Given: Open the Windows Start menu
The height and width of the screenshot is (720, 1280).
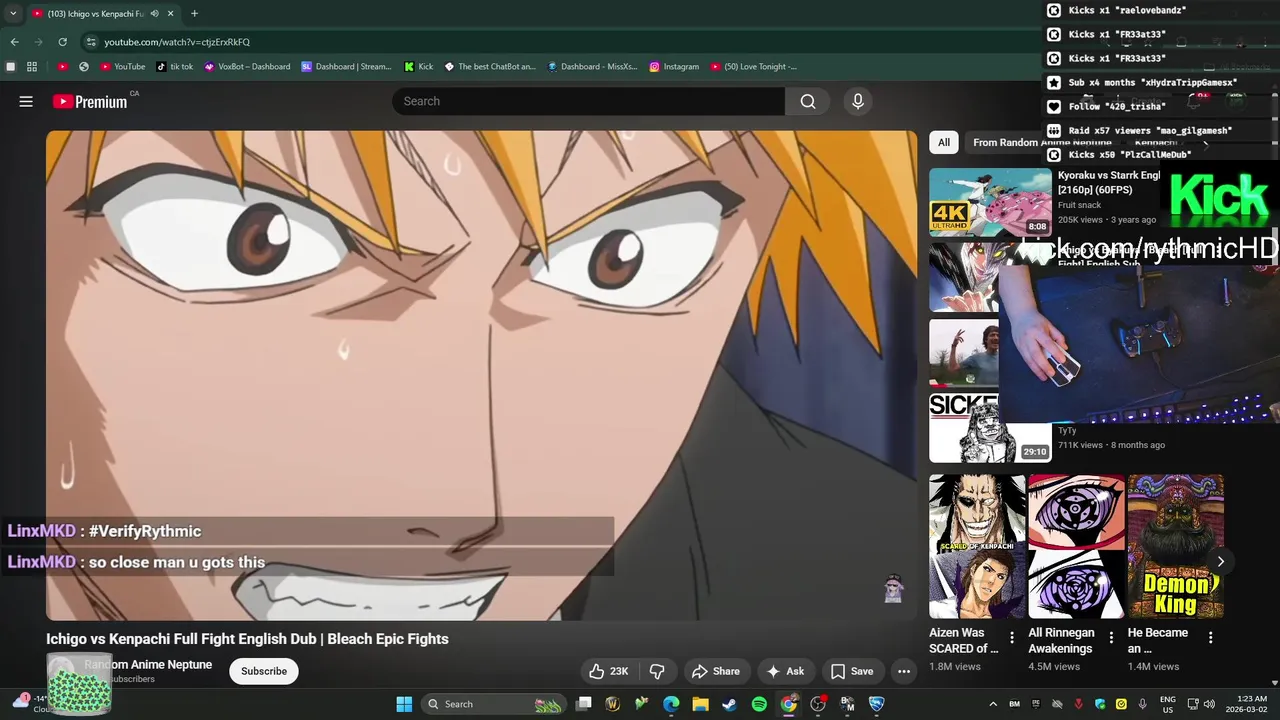Looking at the screenshot, I should tap(404, 704).
